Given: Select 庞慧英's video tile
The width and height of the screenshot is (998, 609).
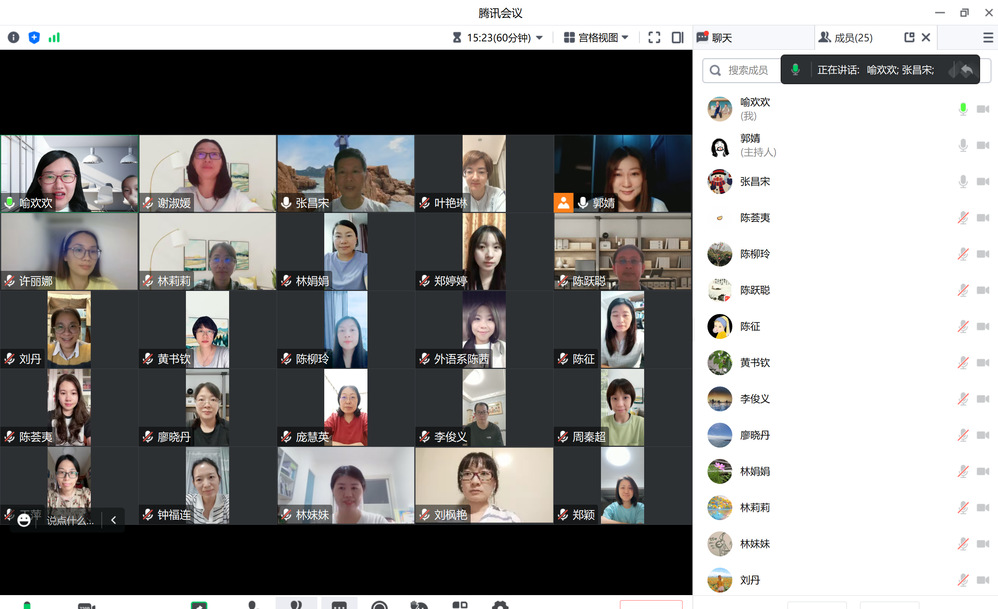Looking at the screenshot, I should [x=346, y=407].
